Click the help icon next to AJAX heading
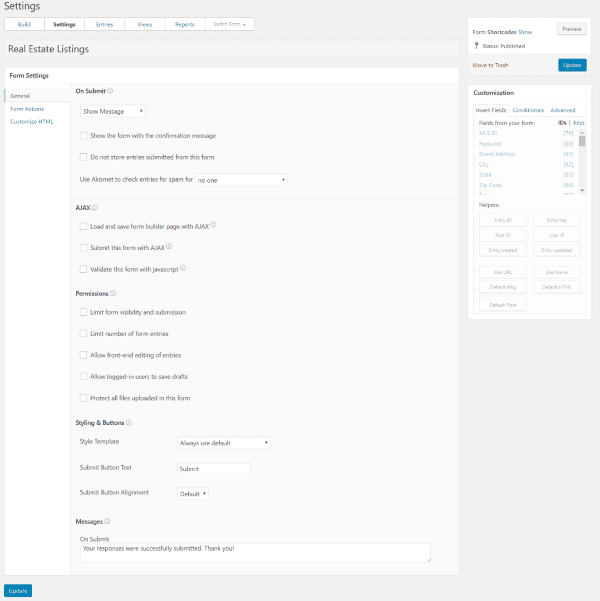Screen dimensions: 600x601 pos(95,207)
